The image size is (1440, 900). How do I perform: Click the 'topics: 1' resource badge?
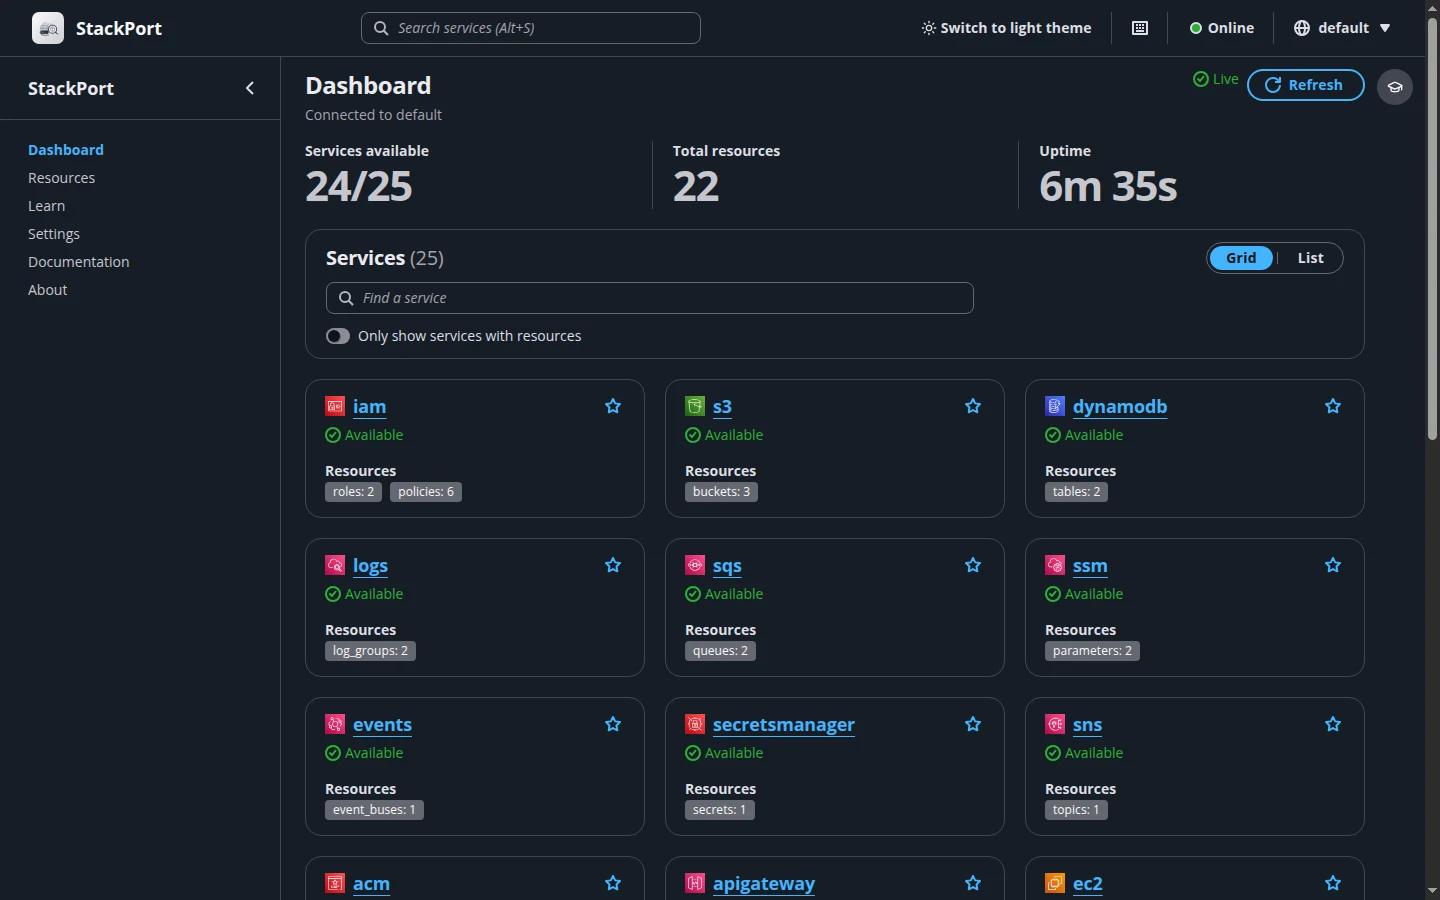[1076, 810]
